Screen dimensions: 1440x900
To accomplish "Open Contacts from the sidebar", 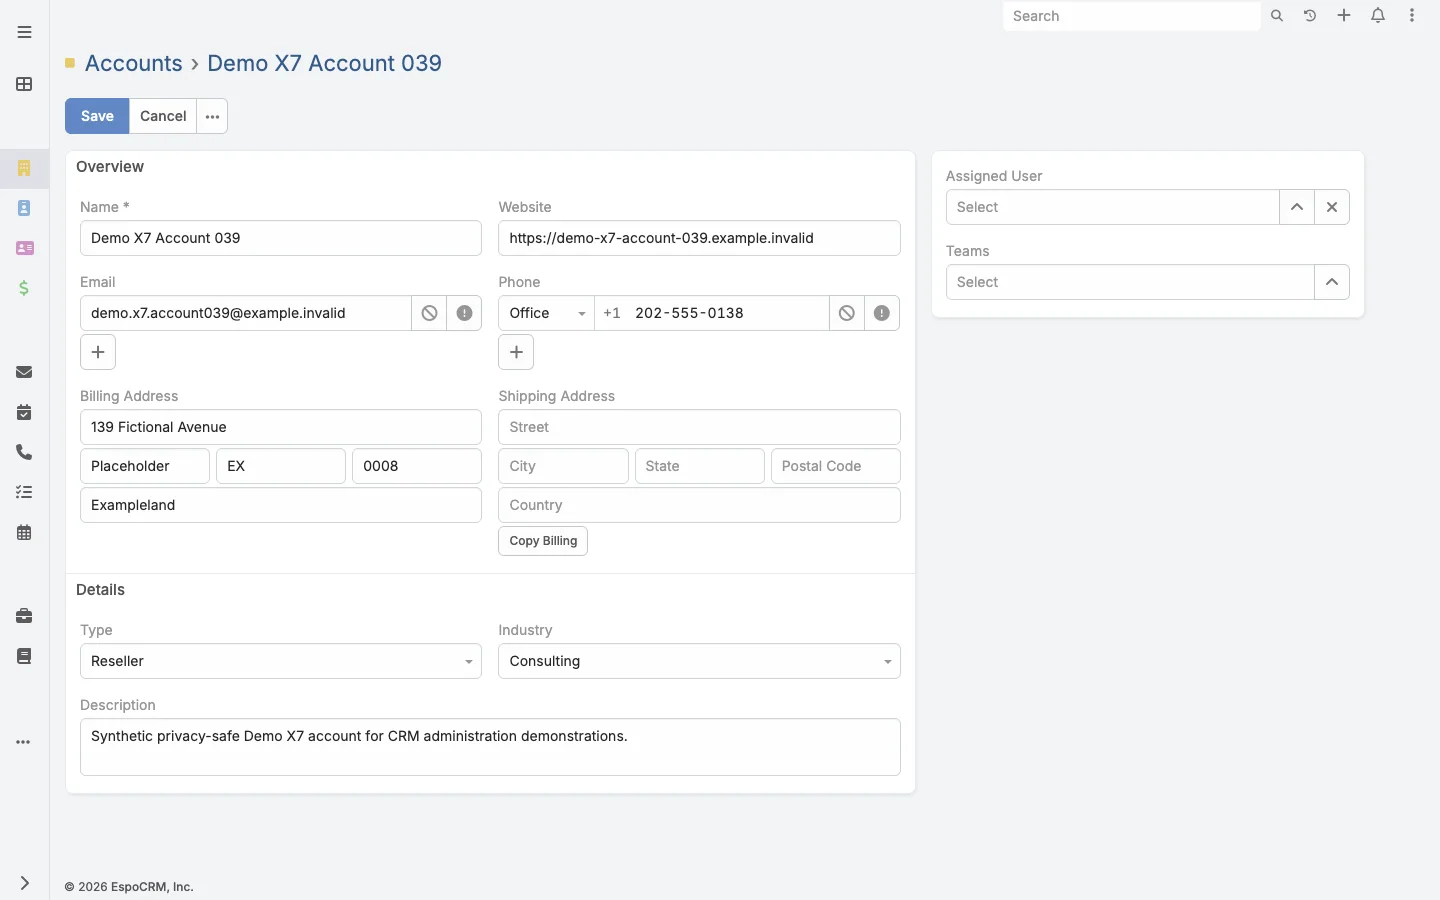I will pos(24,208).
